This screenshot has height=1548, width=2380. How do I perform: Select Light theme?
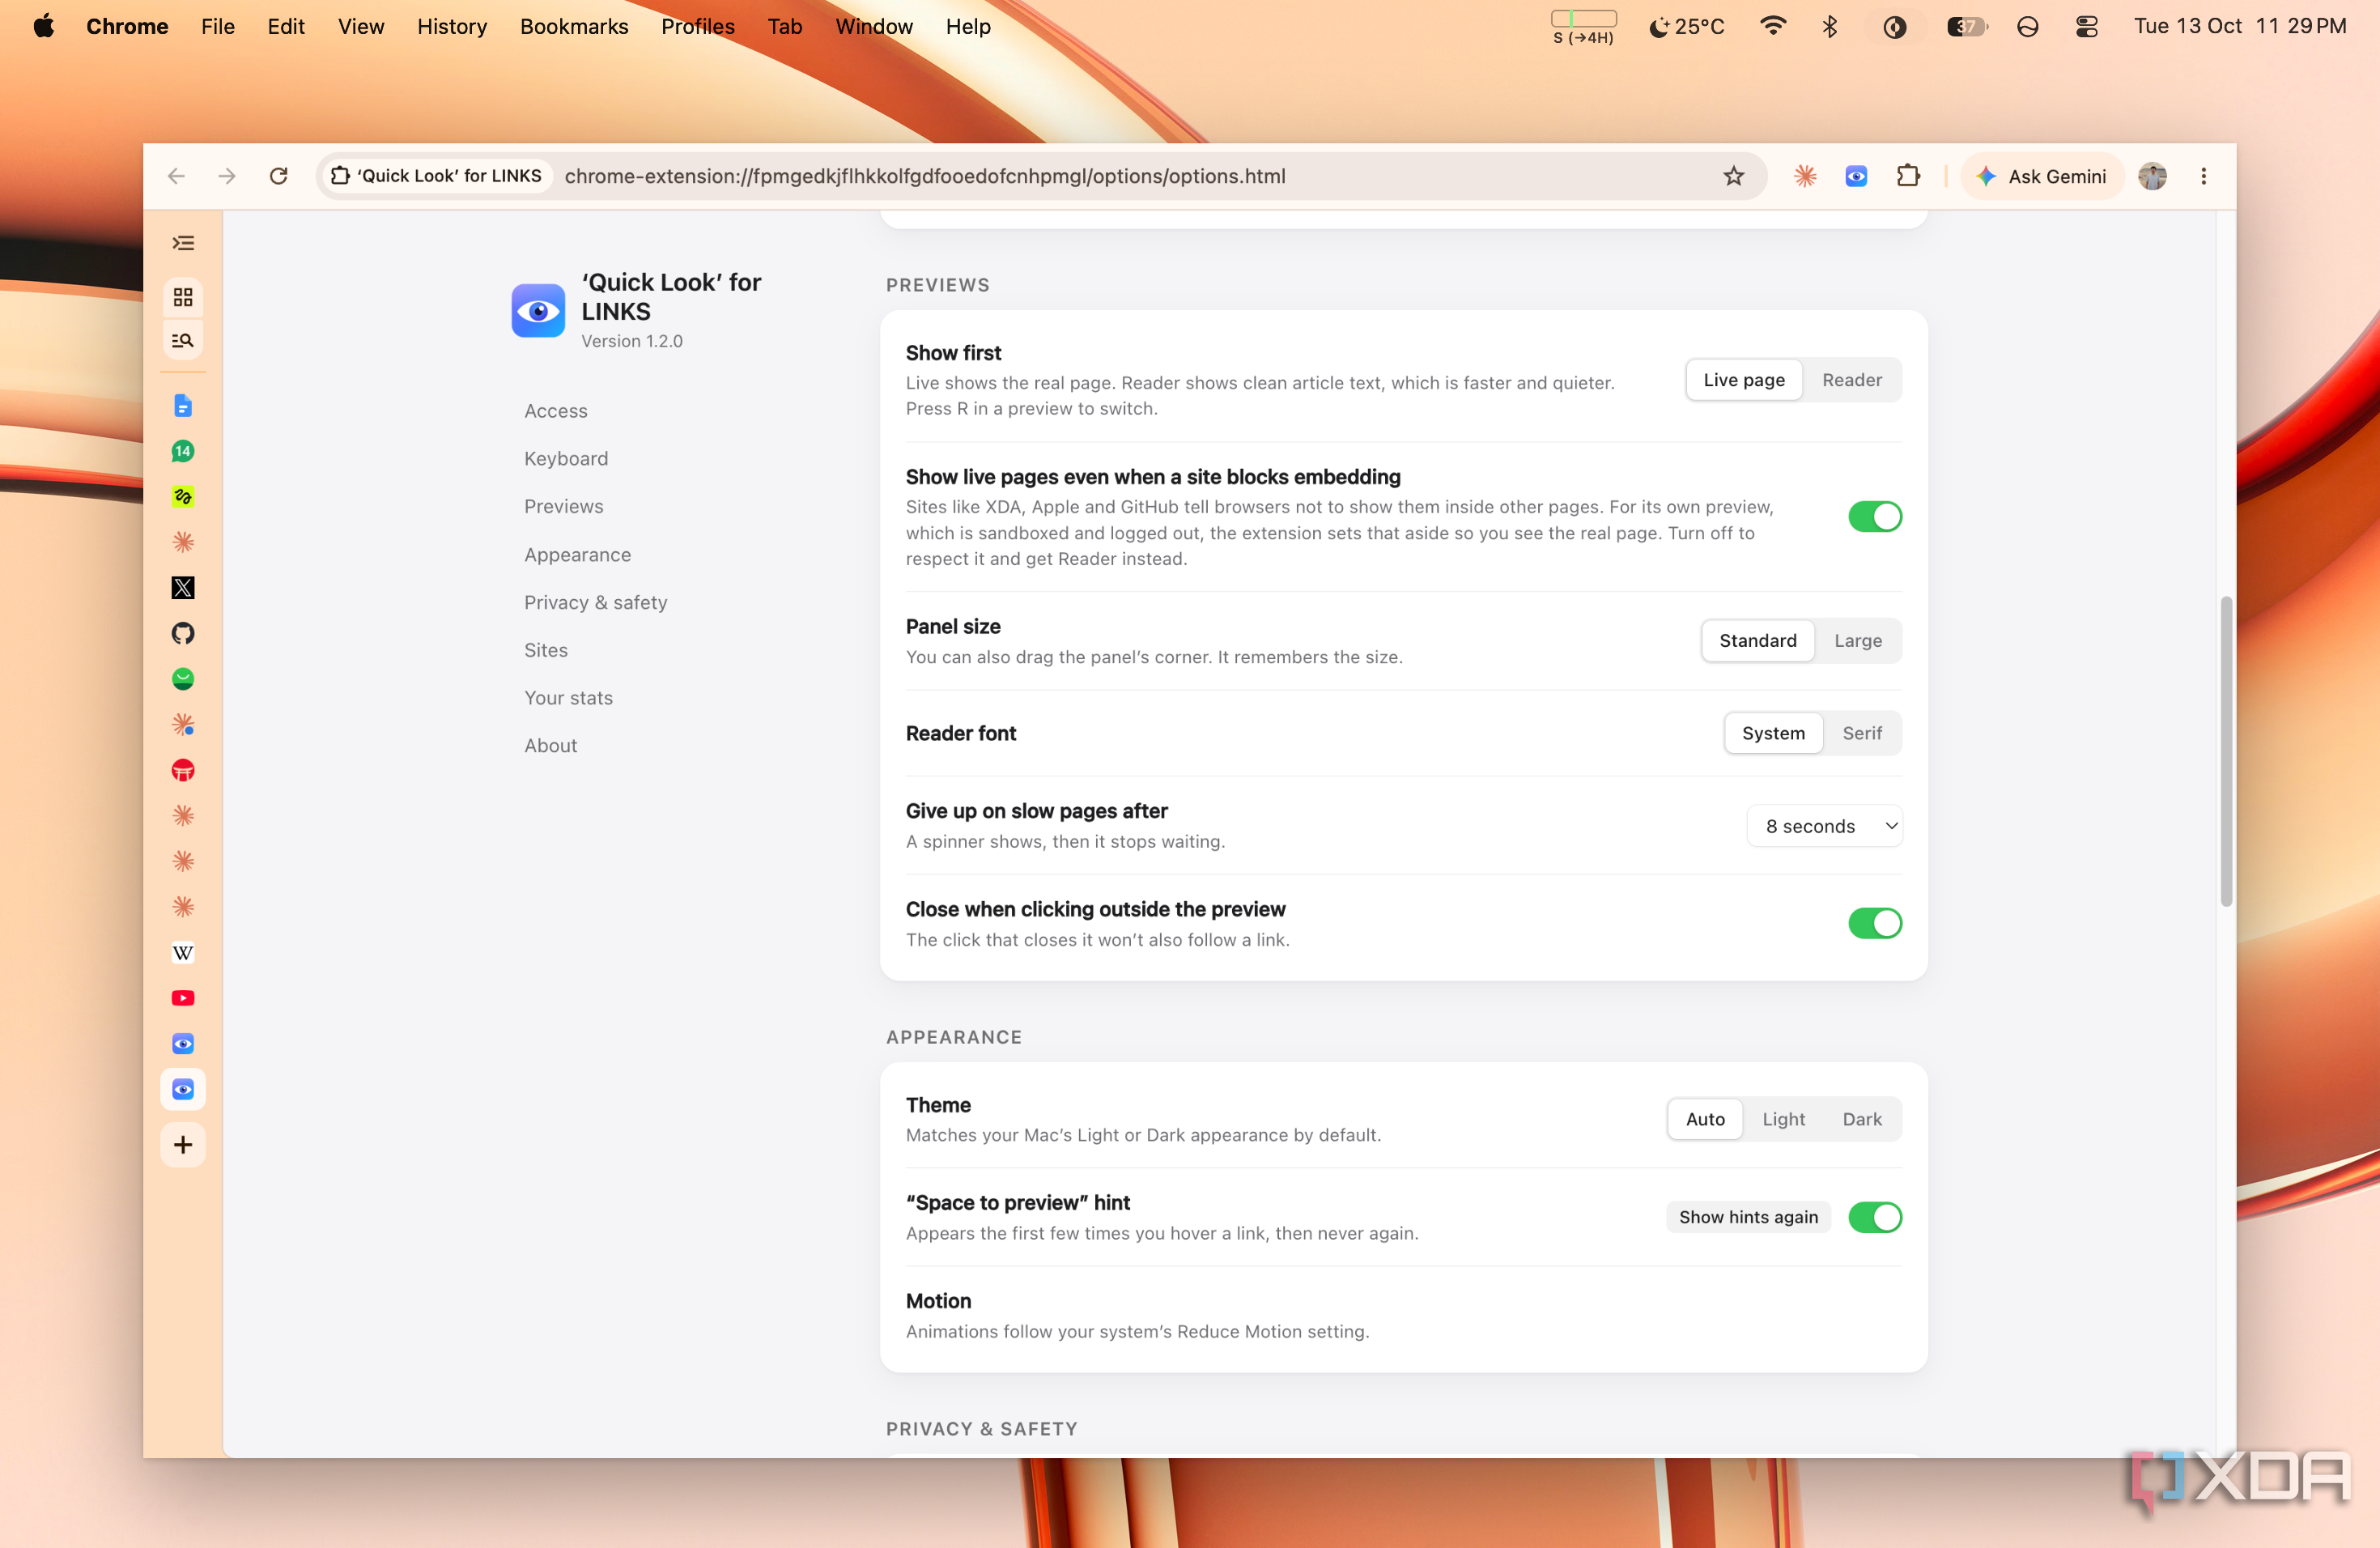pyautogui.click(x=1783, y=1119)
